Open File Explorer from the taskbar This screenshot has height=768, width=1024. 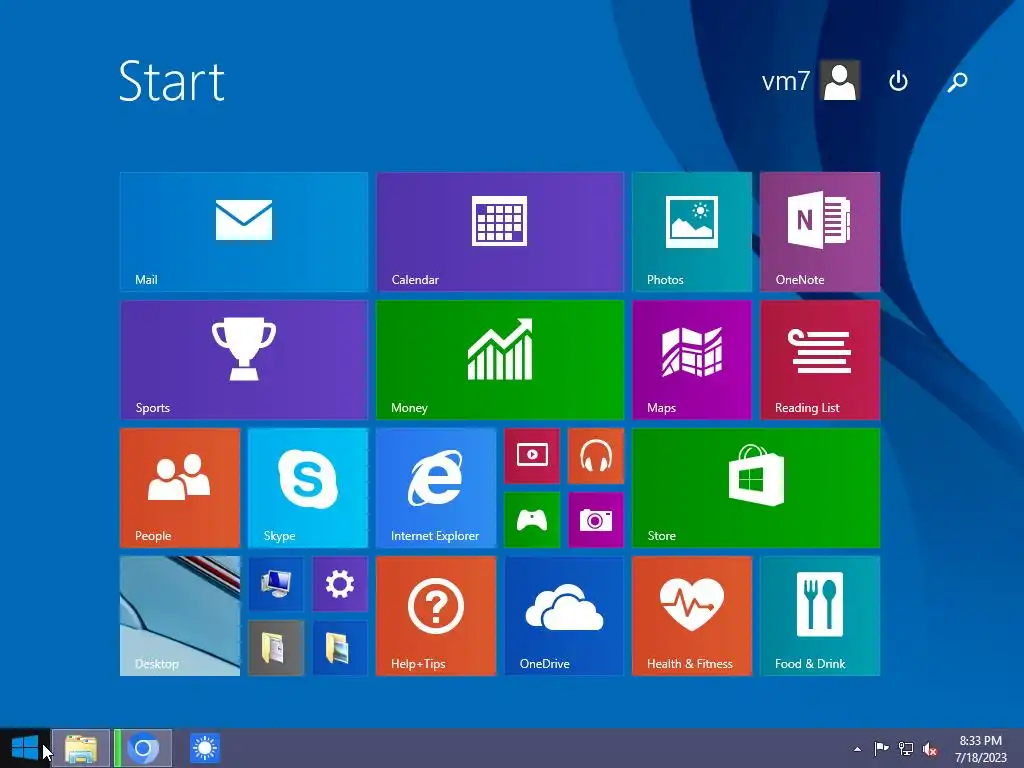point(81,748)
